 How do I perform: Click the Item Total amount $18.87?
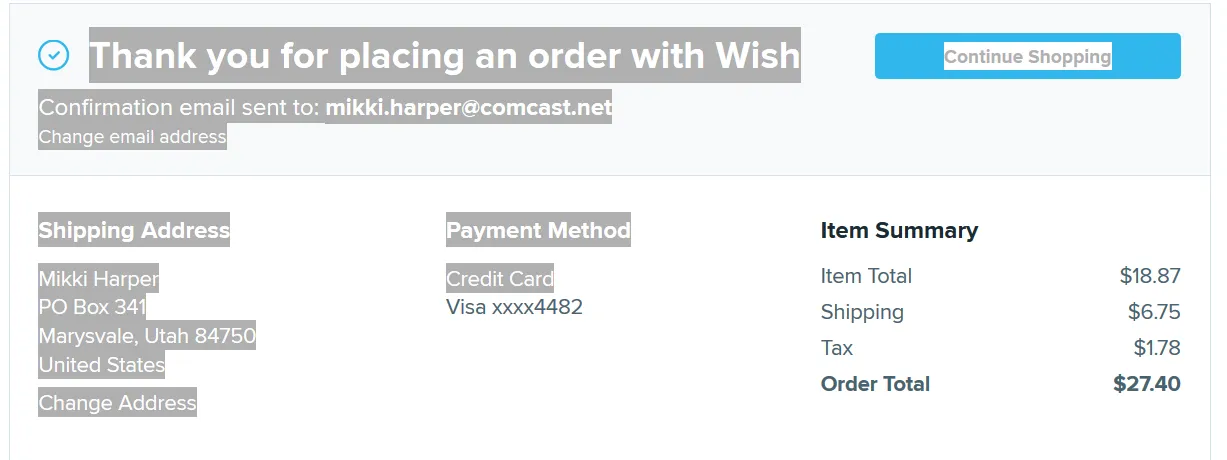pyautogui.click(x=1150, y=276)
